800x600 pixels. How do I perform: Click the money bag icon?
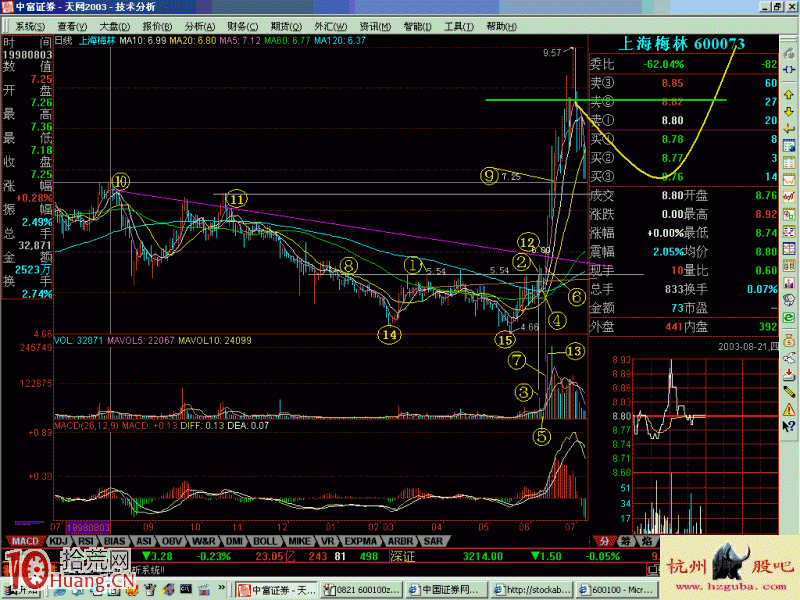coord(789,340)
